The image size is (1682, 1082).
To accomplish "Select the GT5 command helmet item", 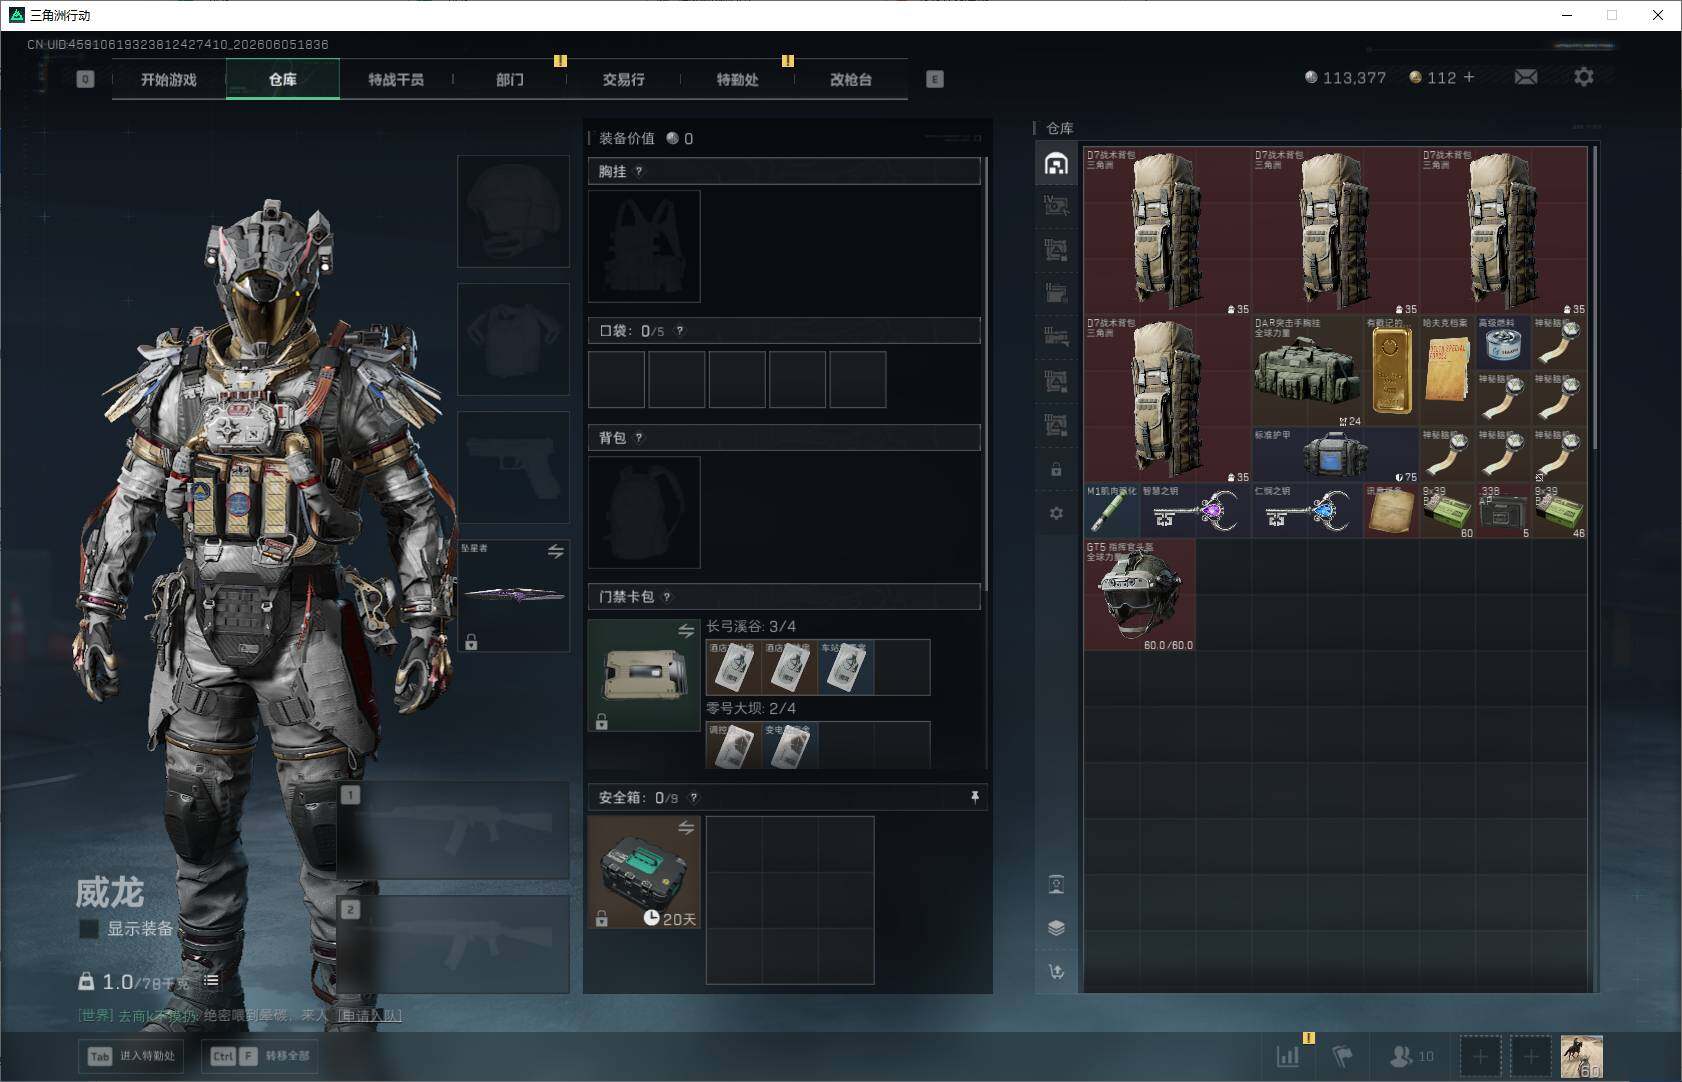I will pyautogui.click(x=1140, y=596).
